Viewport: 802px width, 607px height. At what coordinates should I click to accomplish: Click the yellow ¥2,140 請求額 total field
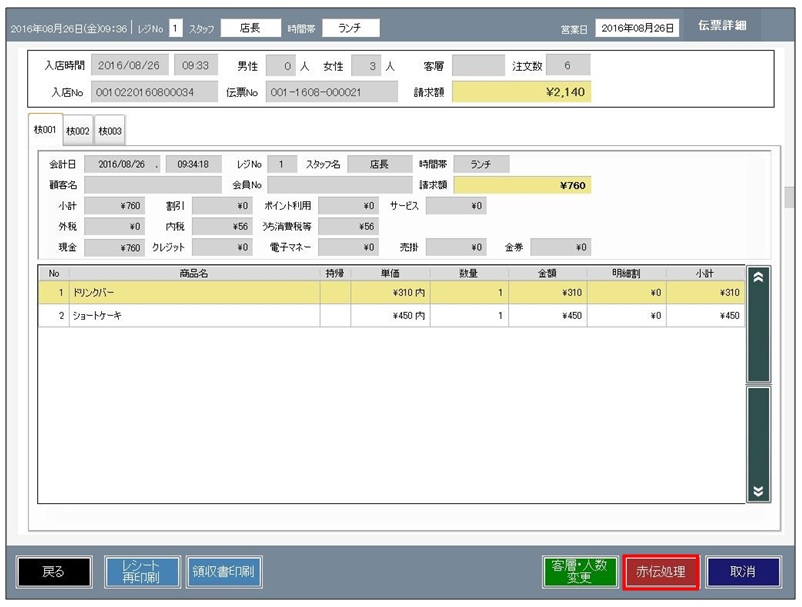point(521,92)
